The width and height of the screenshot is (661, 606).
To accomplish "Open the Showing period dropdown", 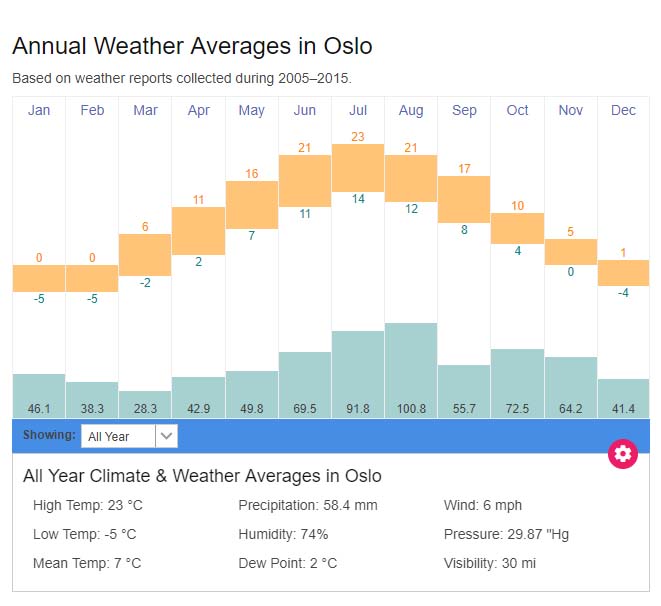I will tap(119, 436).
